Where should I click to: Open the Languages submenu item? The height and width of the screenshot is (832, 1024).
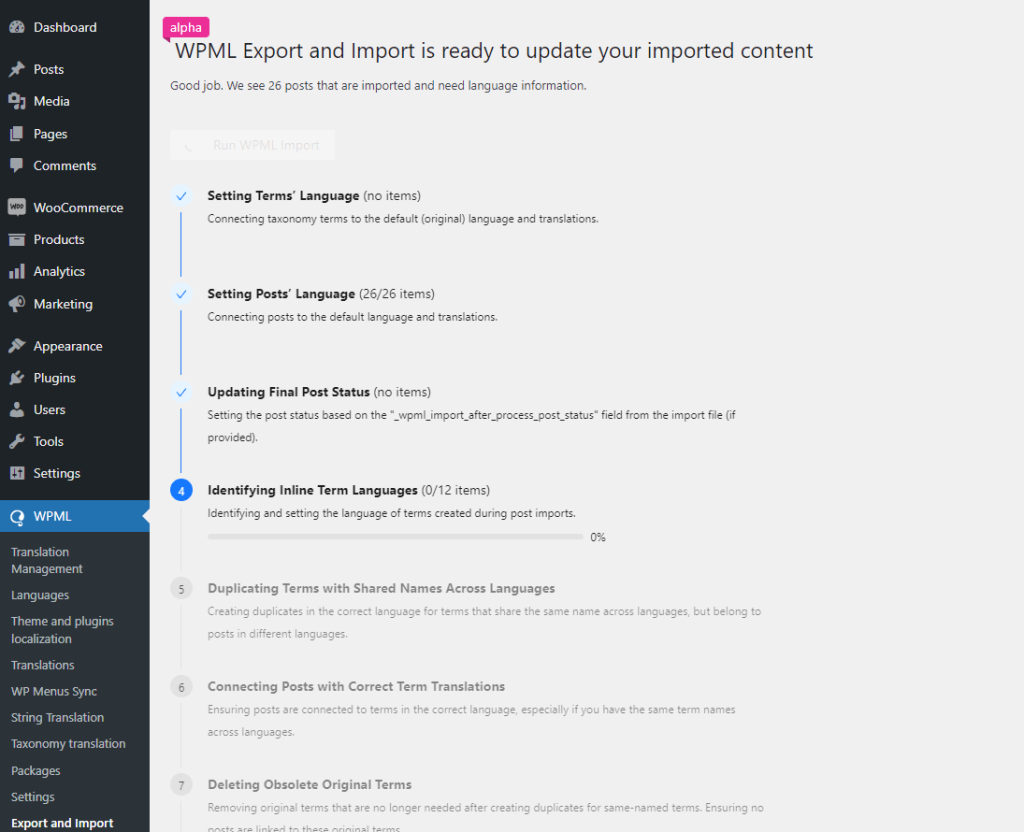pyautogui.click(x=40, y=596)
